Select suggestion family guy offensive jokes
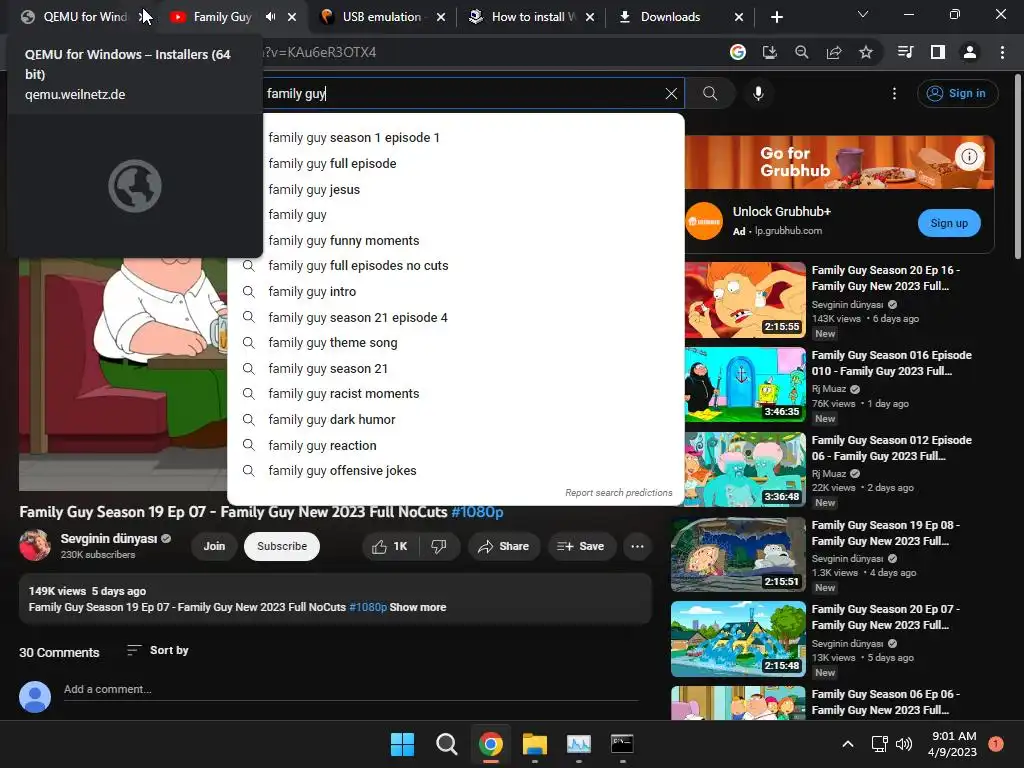The width and height of the screenshot is (1024, 768). tap(456, 471)
